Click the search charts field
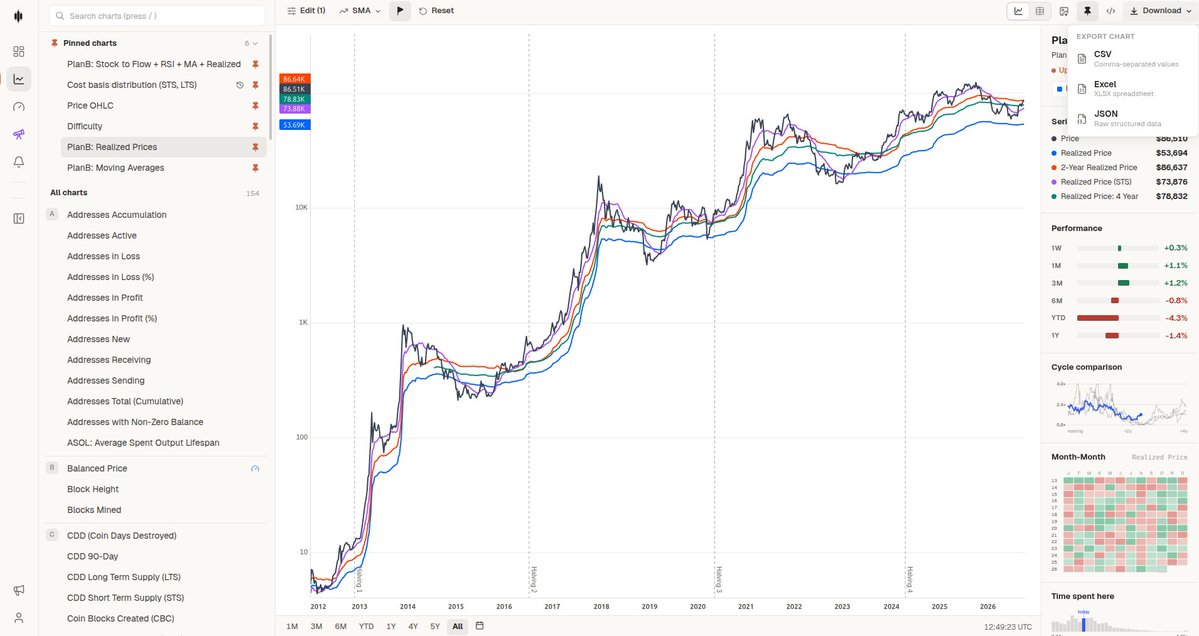Image resolution: width=1199 pixels, height=636 pixels. 158,15
